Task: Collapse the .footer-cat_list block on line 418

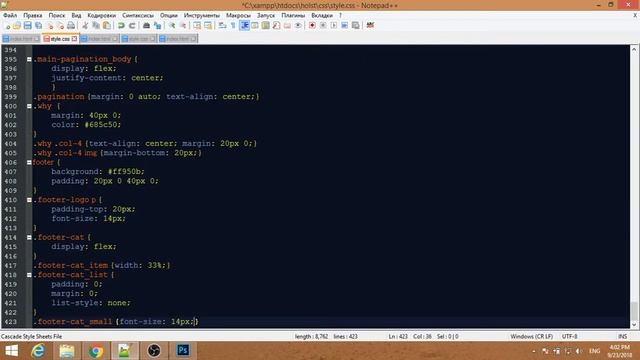Action: pos(29,275)
